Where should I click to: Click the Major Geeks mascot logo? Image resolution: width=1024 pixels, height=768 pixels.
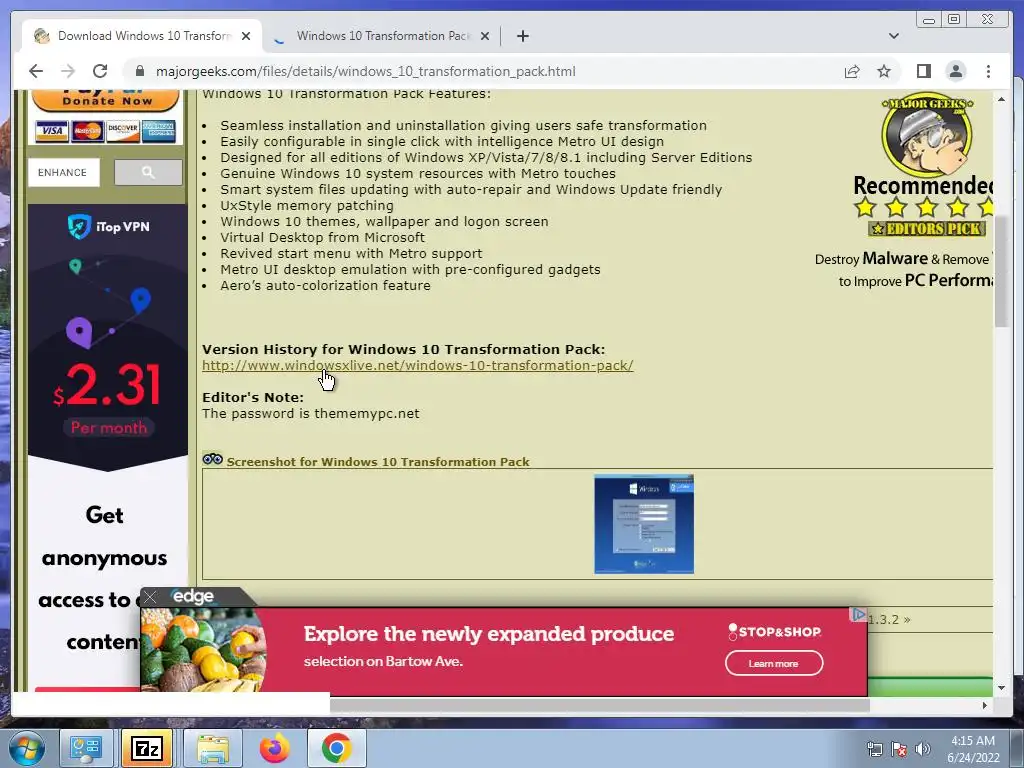[x=927, y=135]
